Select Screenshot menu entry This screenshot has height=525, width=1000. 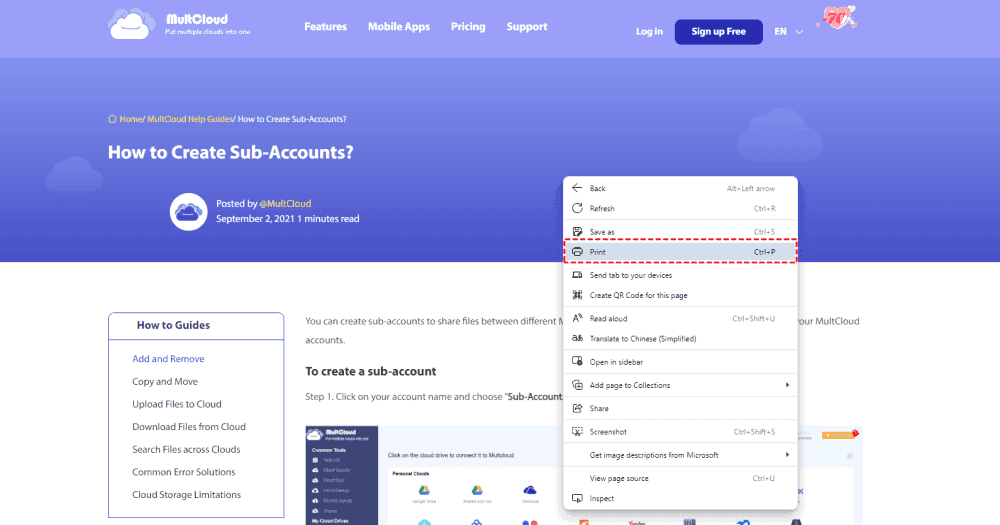pos(680,432)
